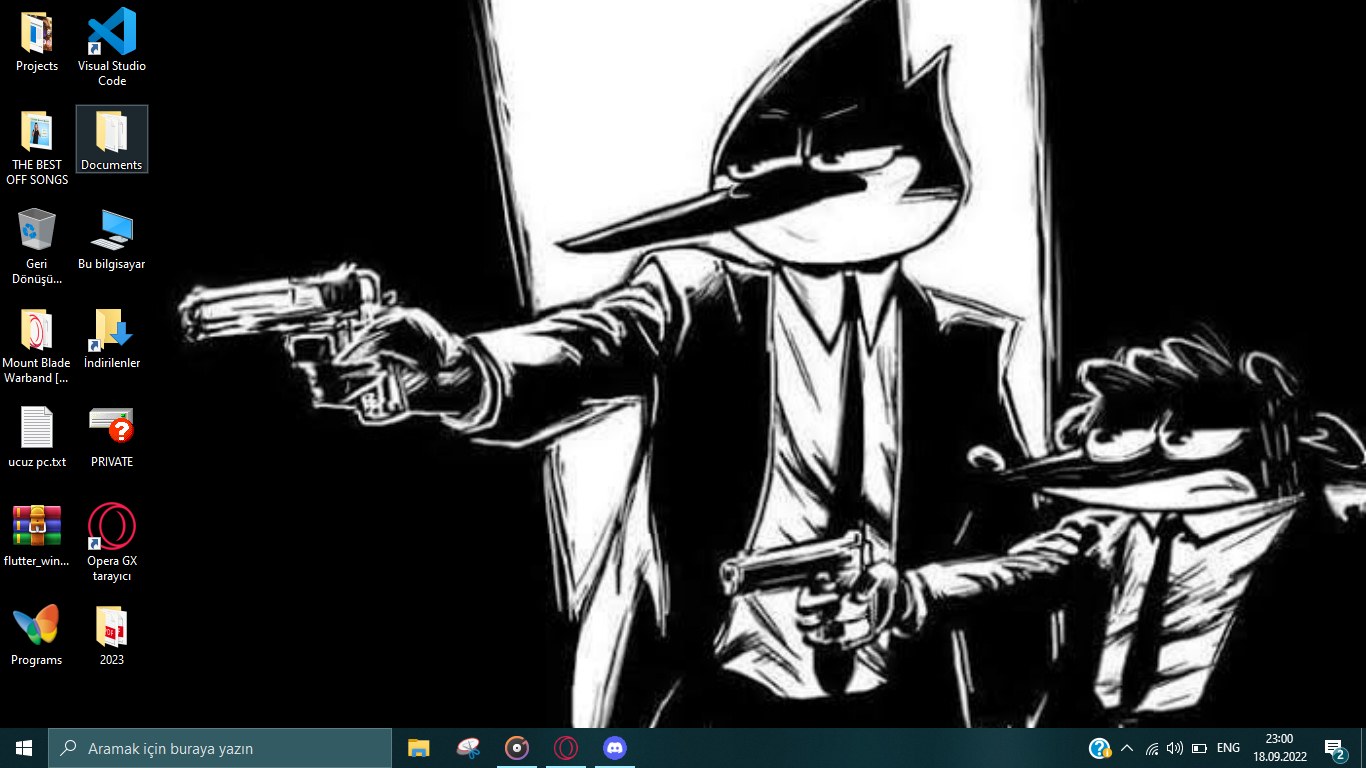Screen dimensions: 1366x768
Task: Select the Opera GX tarayıcı desktop shortcut
Action: (x=112, y=542)
